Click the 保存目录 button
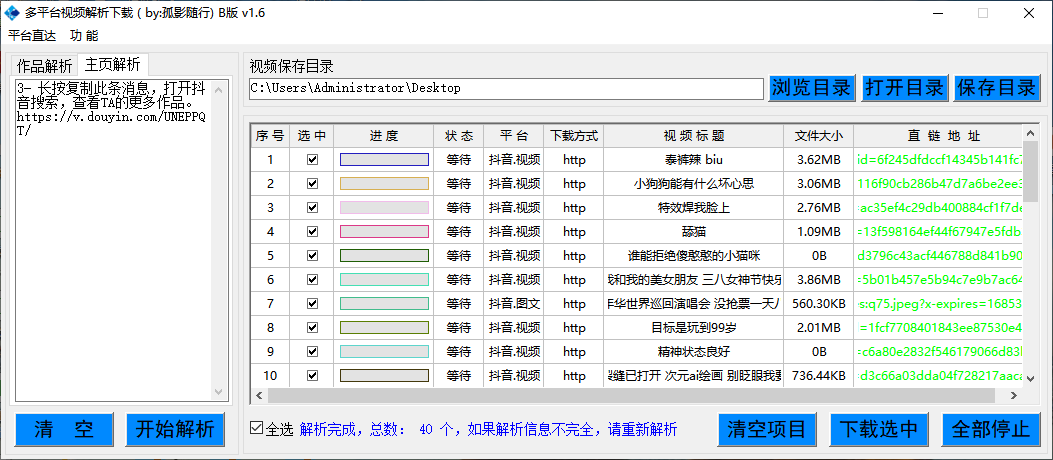1053x460 pixels. click(x=997, y=87)
